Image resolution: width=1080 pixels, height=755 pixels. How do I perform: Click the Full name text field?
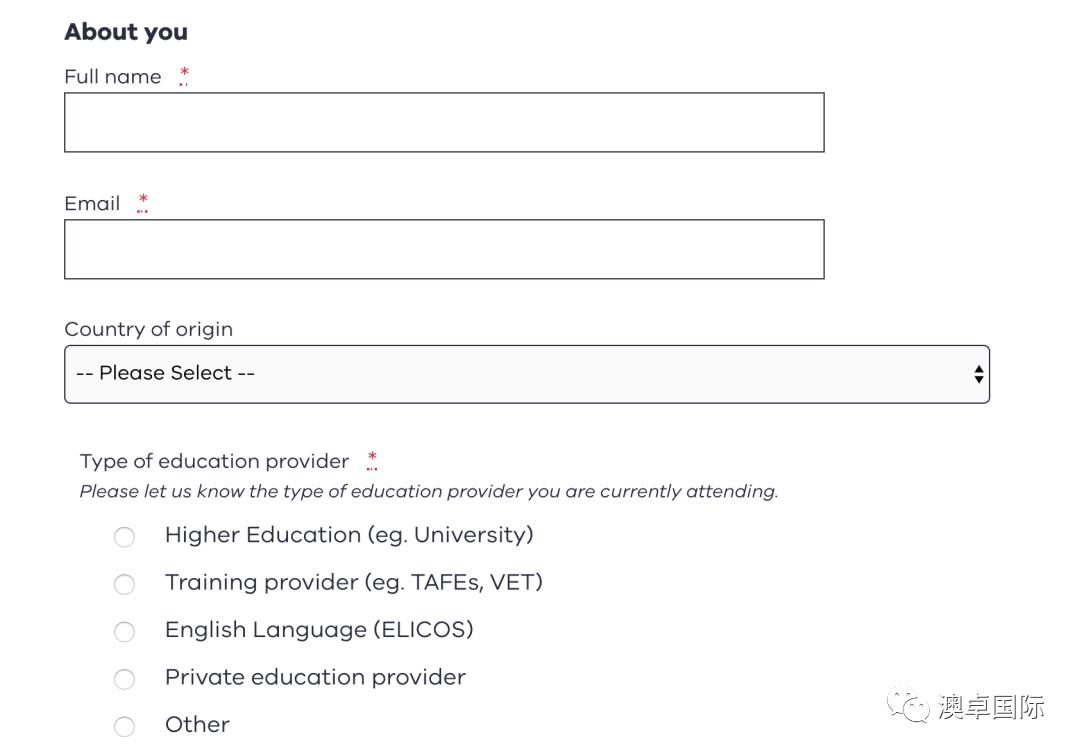444,123
